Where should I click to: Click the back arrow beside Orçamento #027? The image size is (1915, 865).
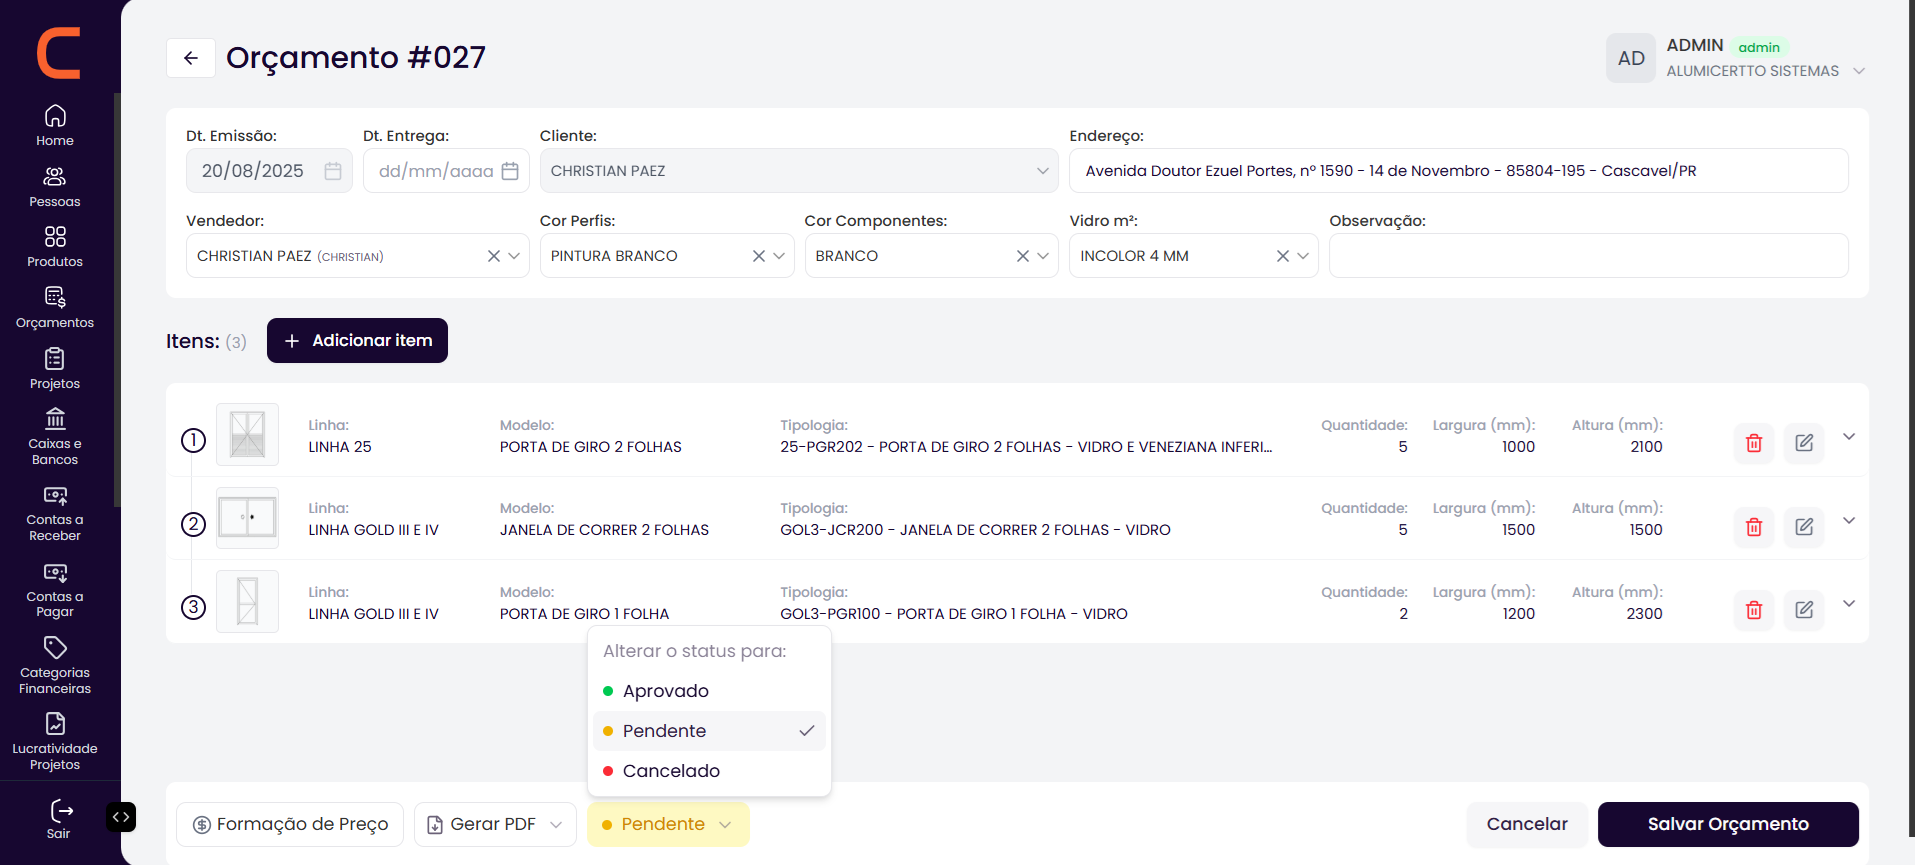click(191, 58)
